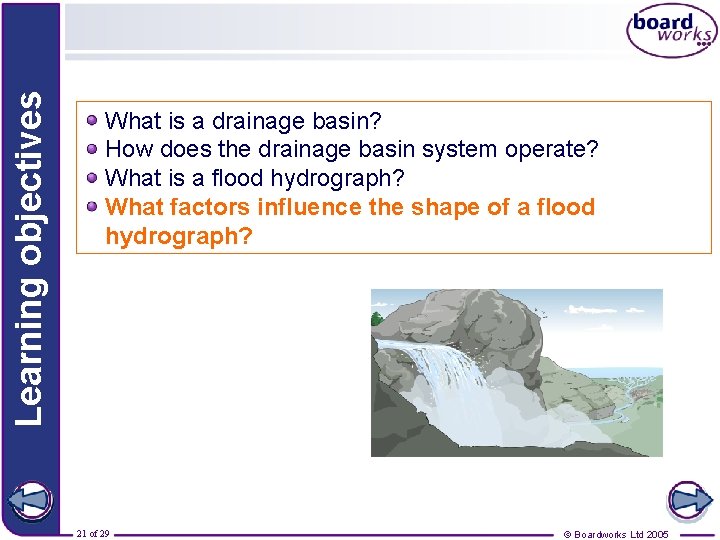720x540 pixels.
Task: Select "How does the drainage basin system operate?"
Action: (x=352, y=149)
